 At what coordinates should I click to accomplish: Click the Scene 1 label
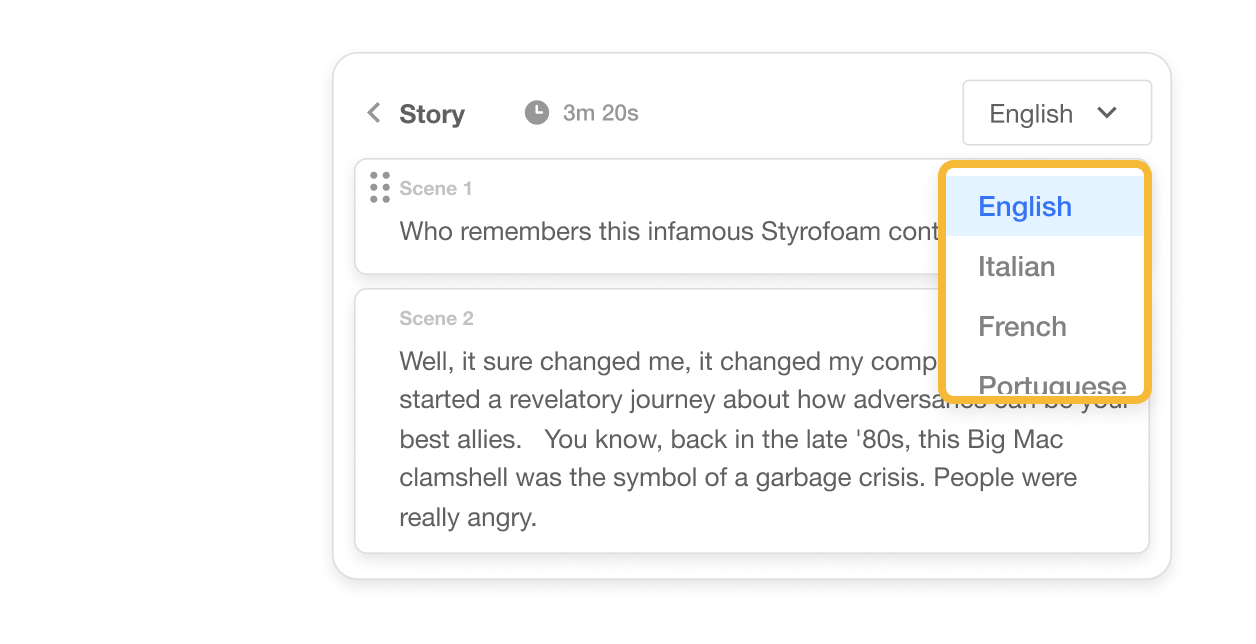click(x=436, y=188)
